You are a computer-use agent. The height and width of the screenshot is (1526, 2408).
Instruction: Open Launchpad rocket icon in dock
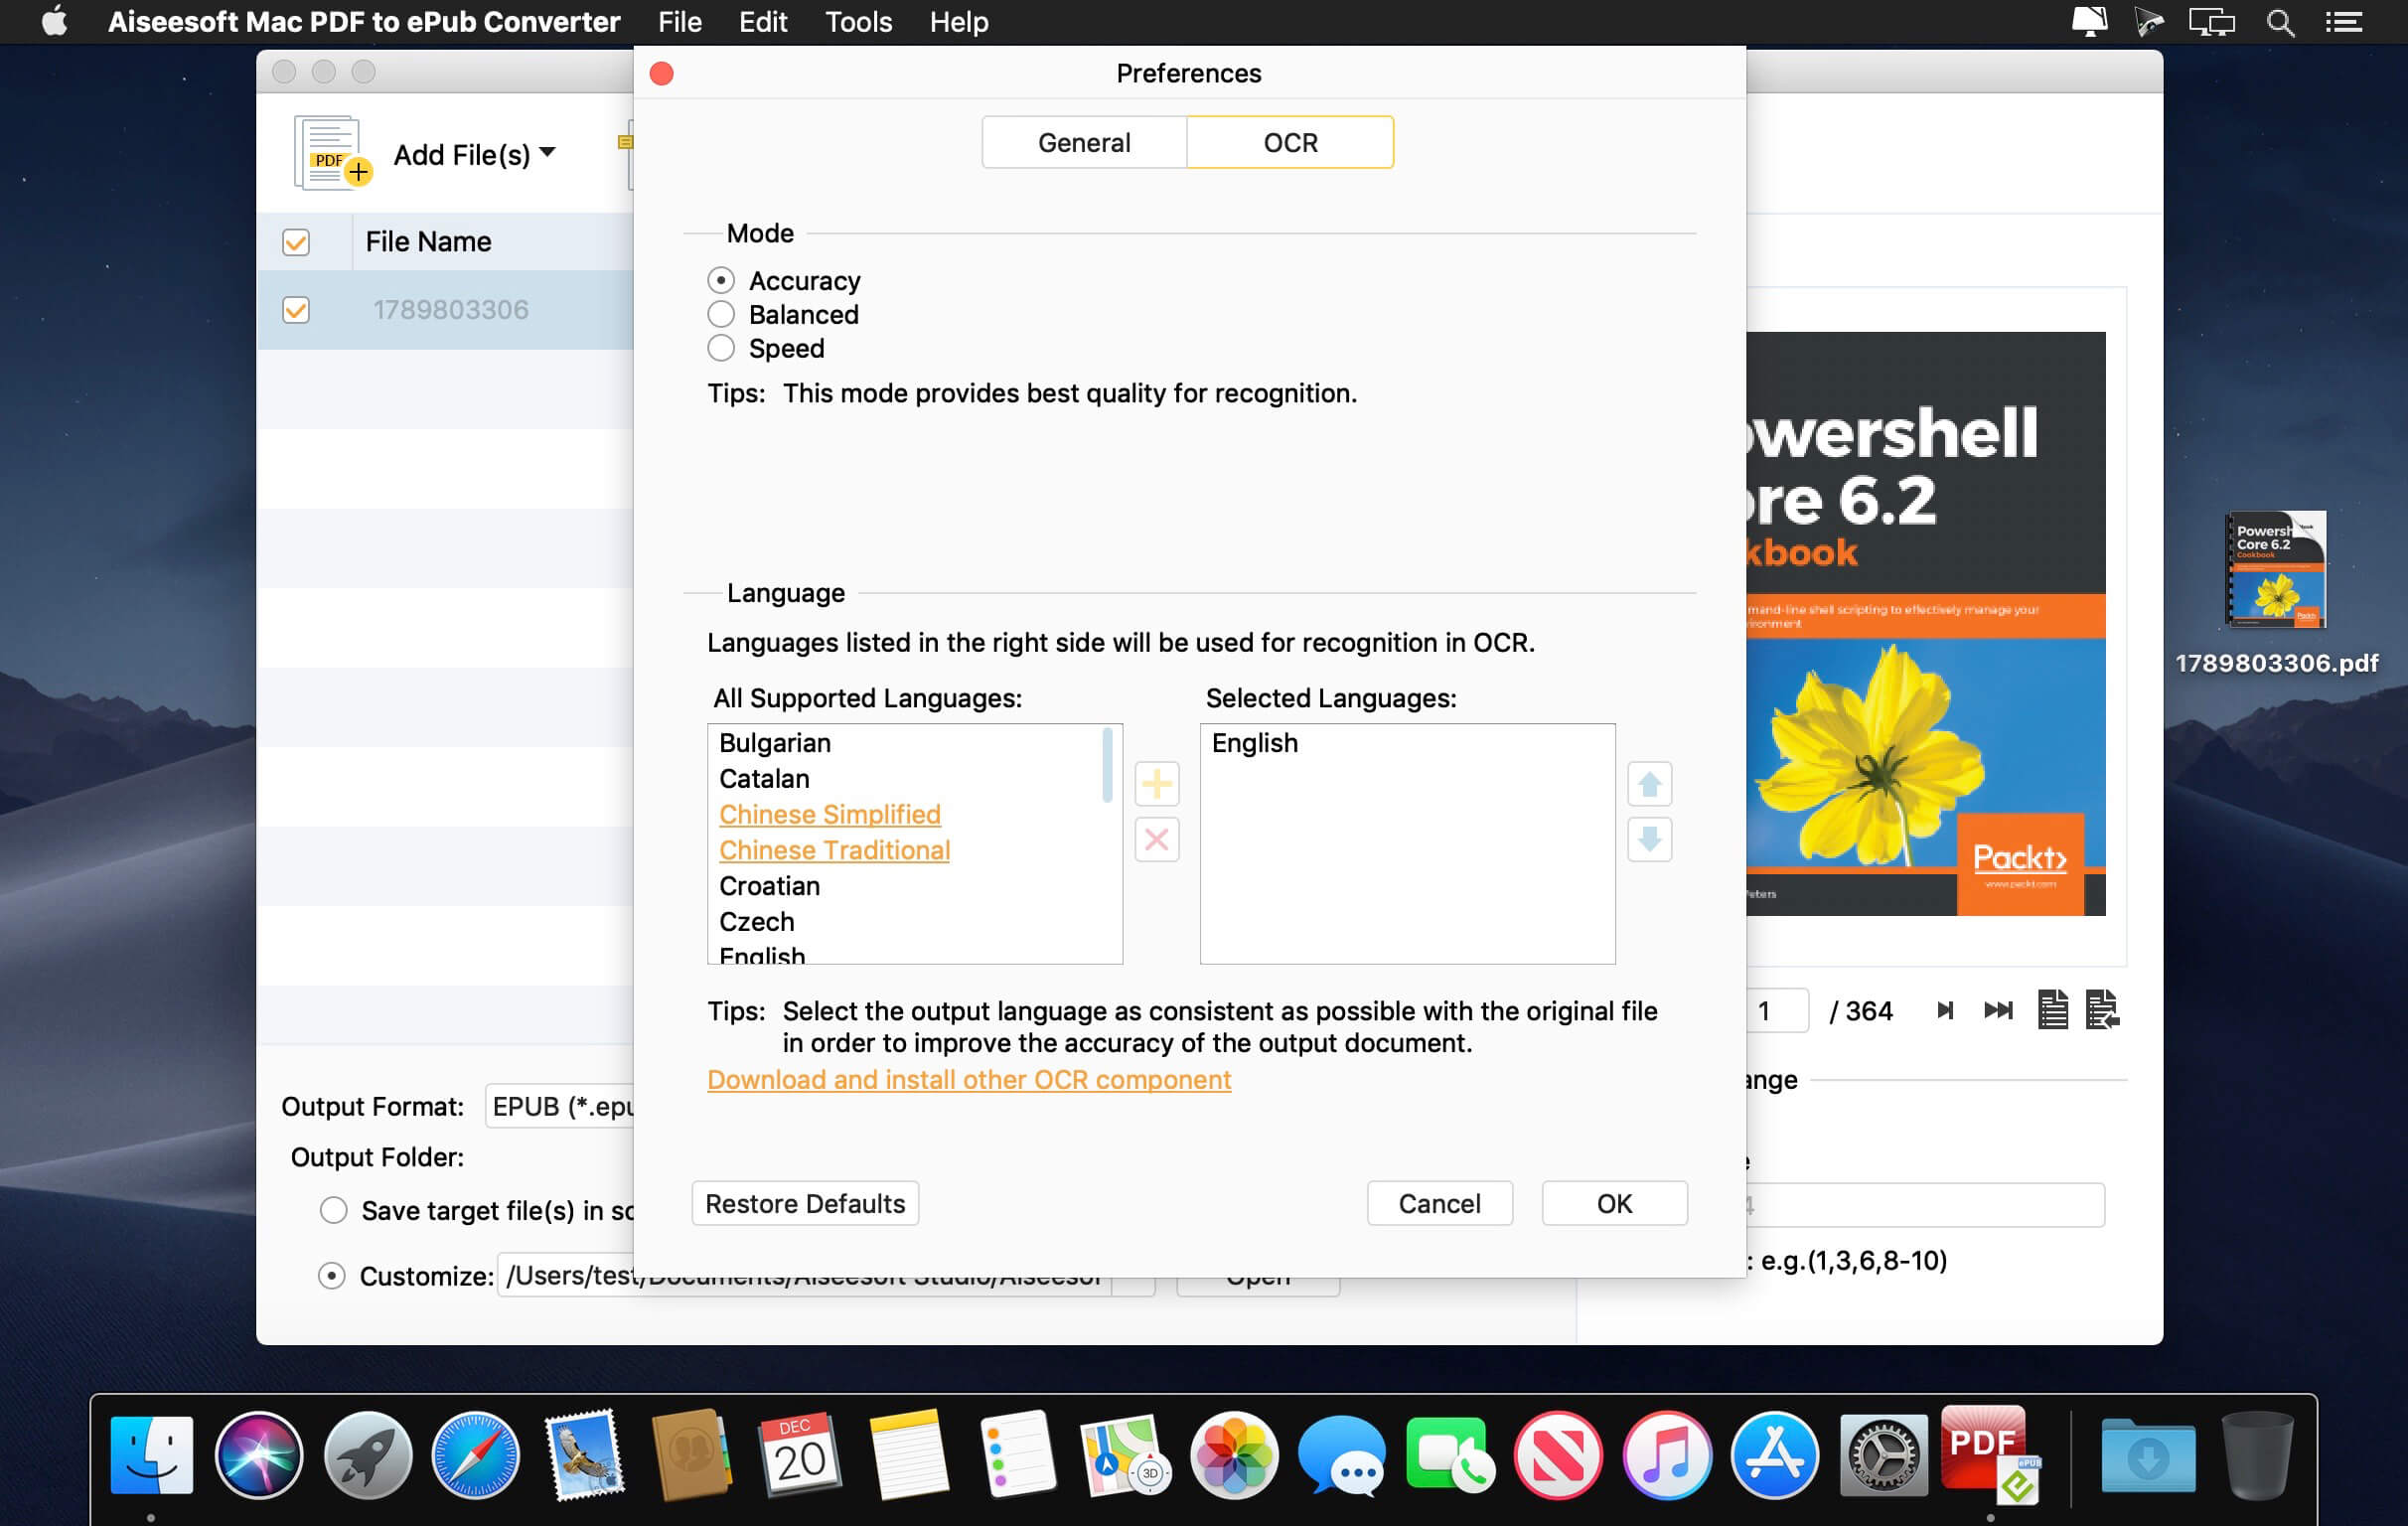tap(367, 1455)
